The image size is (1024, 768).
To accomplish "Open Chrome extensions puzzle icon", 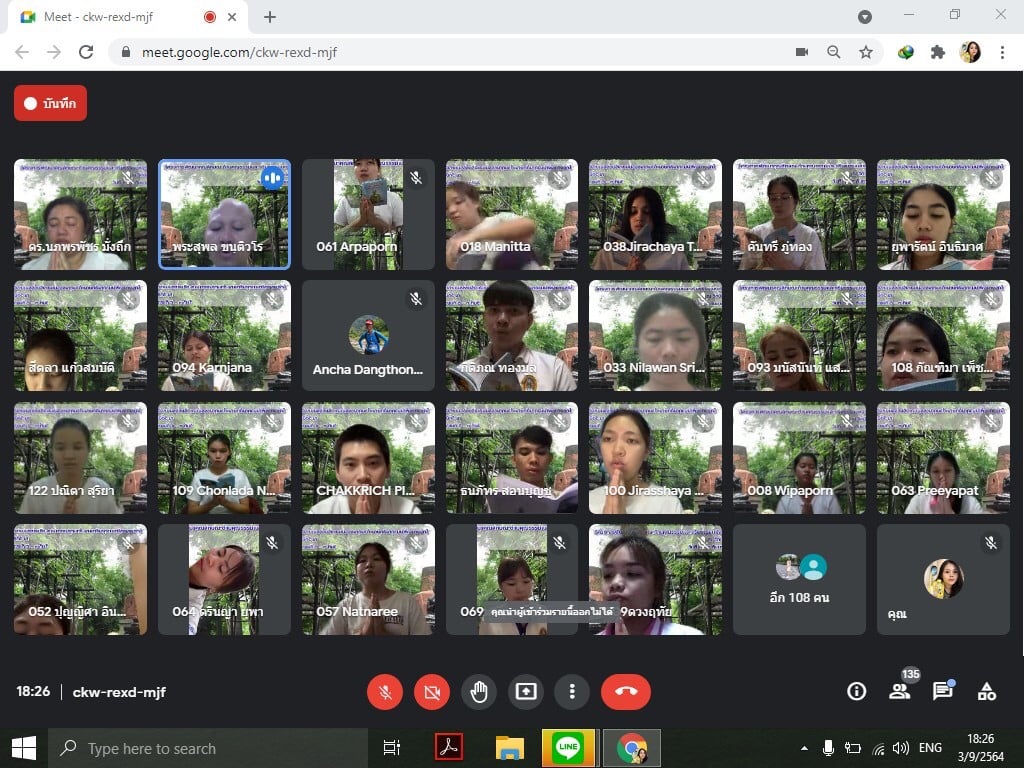I will pos(937,52).
